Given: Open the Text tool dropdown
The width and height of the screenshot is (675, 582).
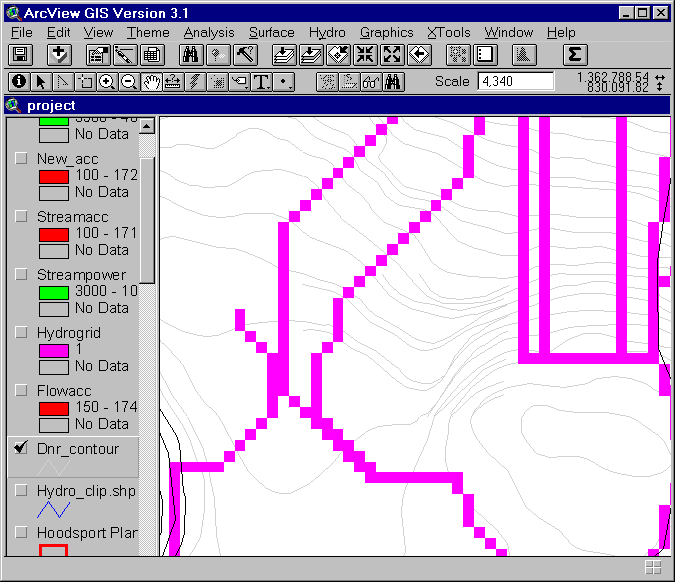Looking at the screenshot, I should pos(261,81).
